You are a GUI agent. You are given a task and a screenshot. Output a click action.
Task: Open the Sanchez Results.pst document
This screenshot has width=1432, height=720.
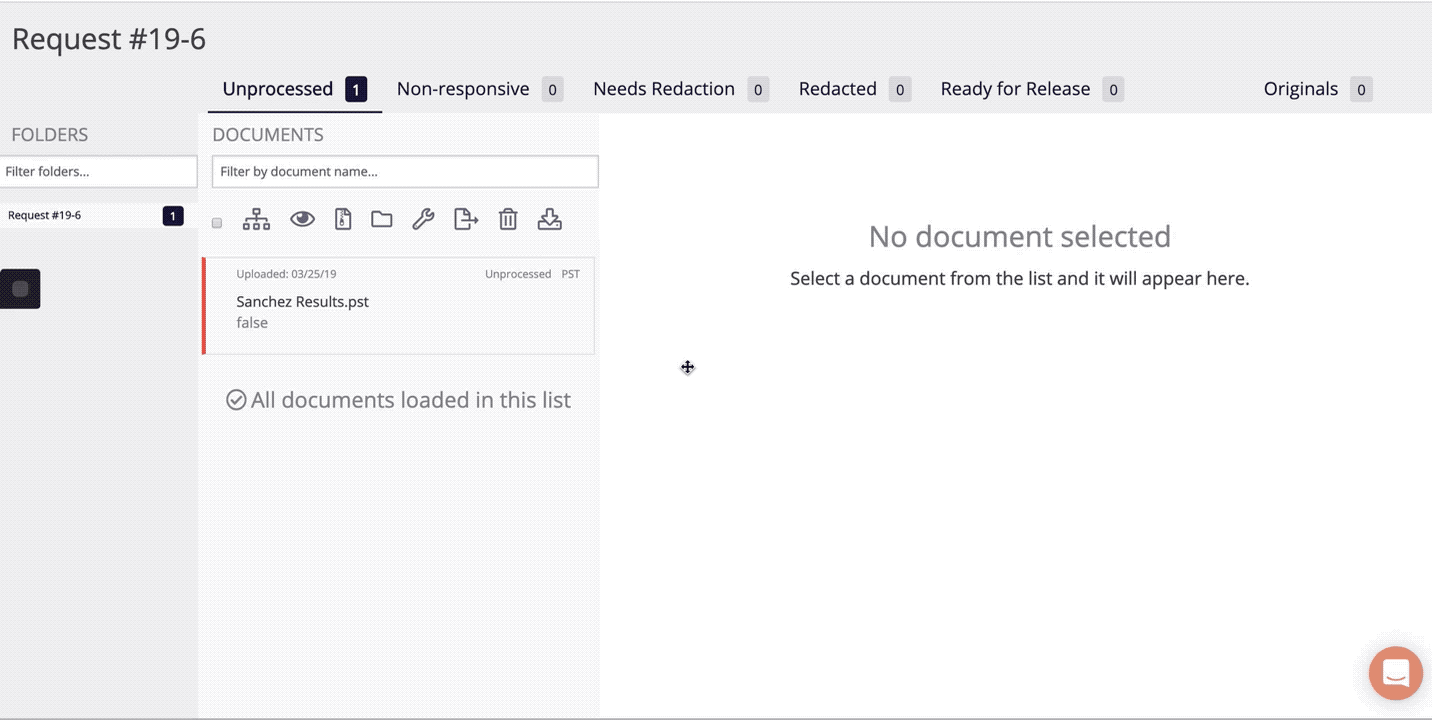302,302
